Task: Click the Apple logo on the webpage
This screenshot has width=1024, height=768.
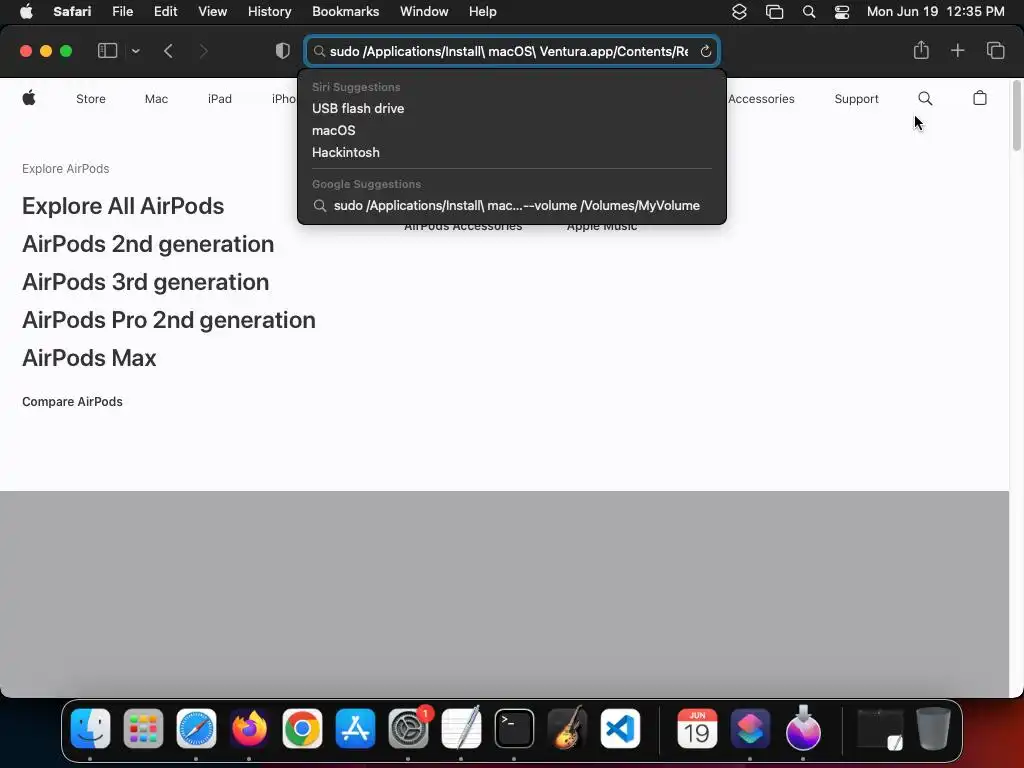Action: click(x=29, y=98)
